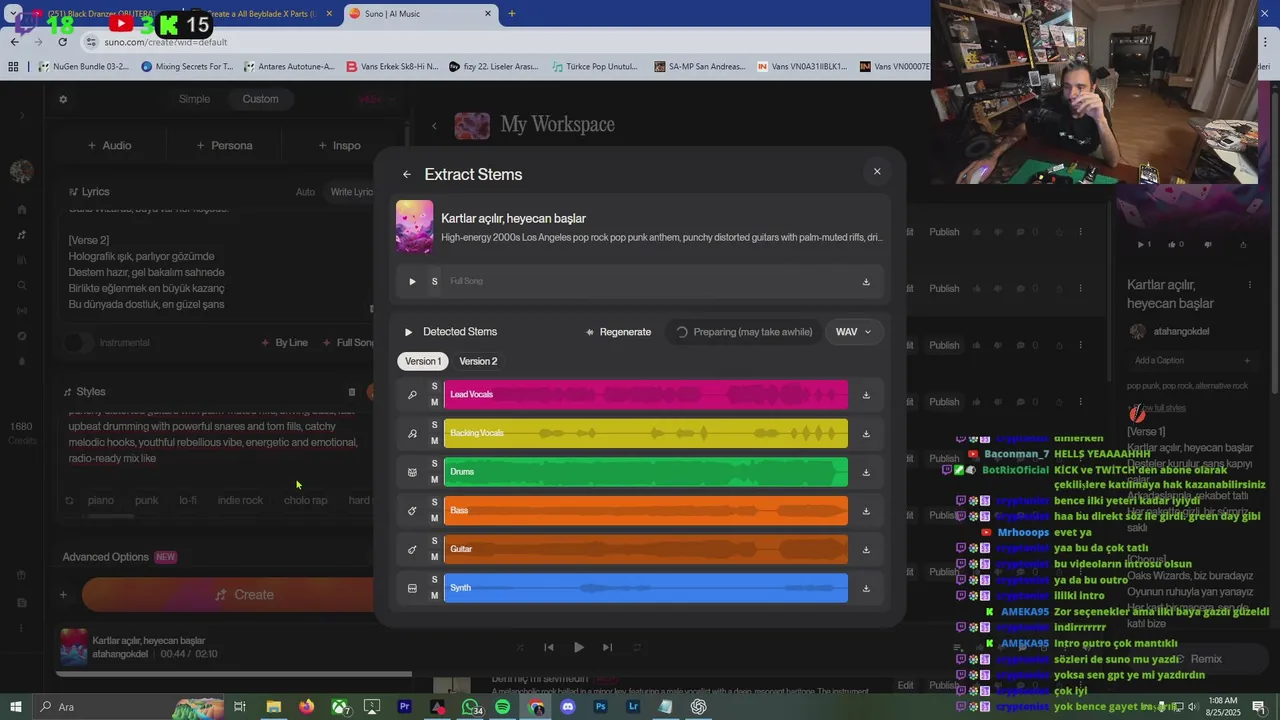Download the Synth stem
1280x720 pixels.
tap(866, 588)
